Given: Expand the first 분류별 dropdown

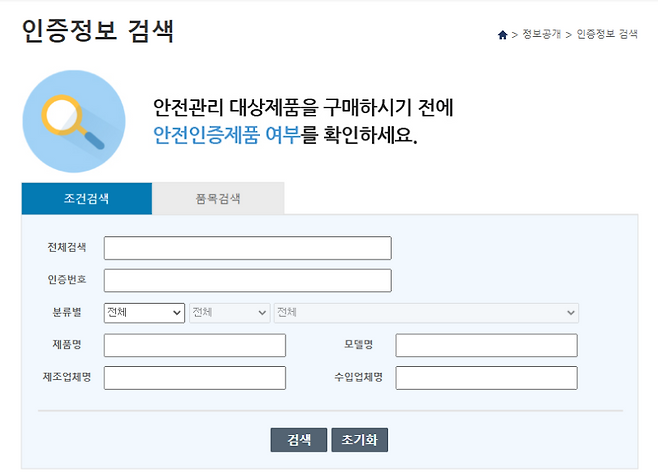Looking at the screenshot, I should click(144, 313).
